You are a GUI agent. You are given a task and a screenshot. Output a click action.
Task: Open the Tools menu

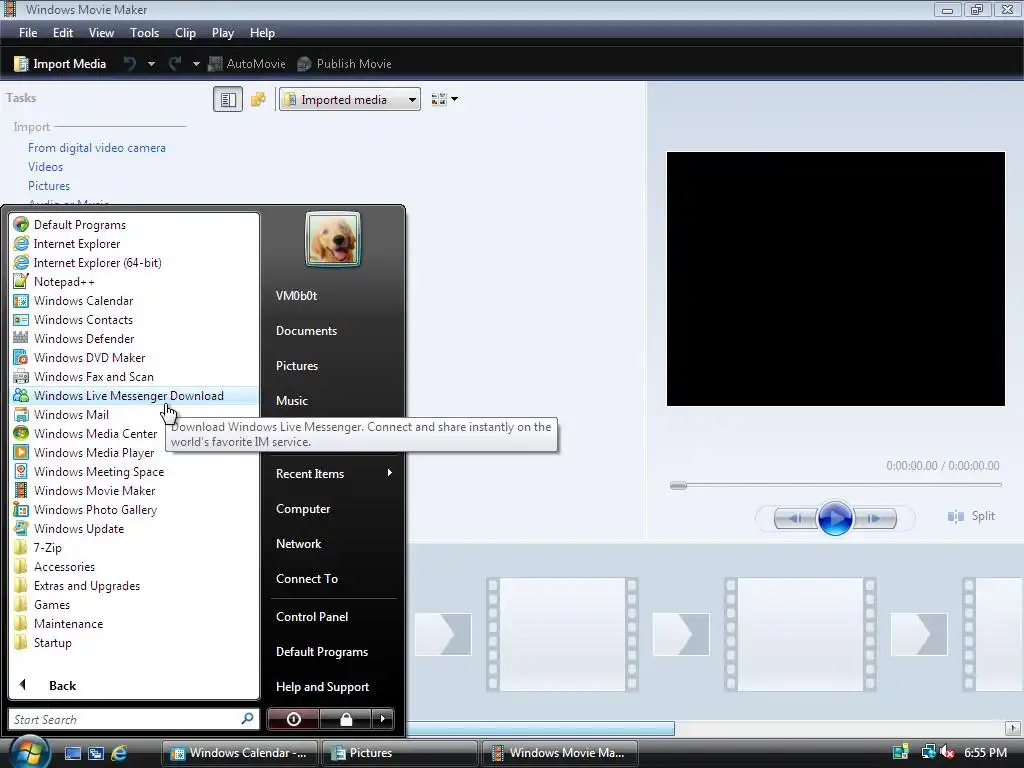(144, 33)
